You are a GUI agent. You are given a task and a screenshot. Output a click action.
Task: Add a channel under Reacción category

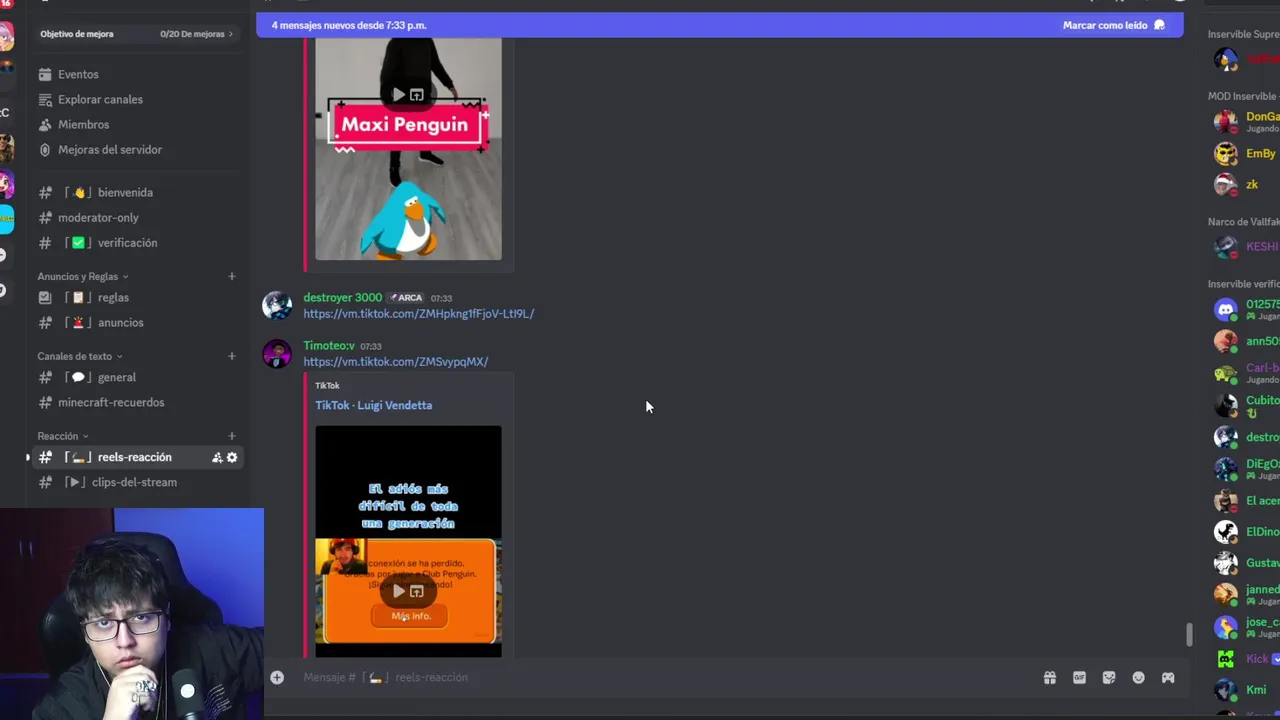[231, 436]
